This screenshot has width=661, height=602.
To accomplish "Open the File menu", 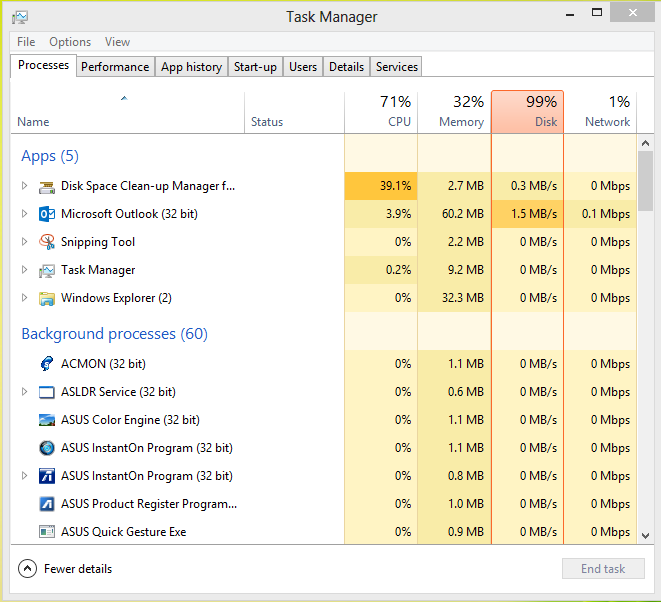I will 26,42.
